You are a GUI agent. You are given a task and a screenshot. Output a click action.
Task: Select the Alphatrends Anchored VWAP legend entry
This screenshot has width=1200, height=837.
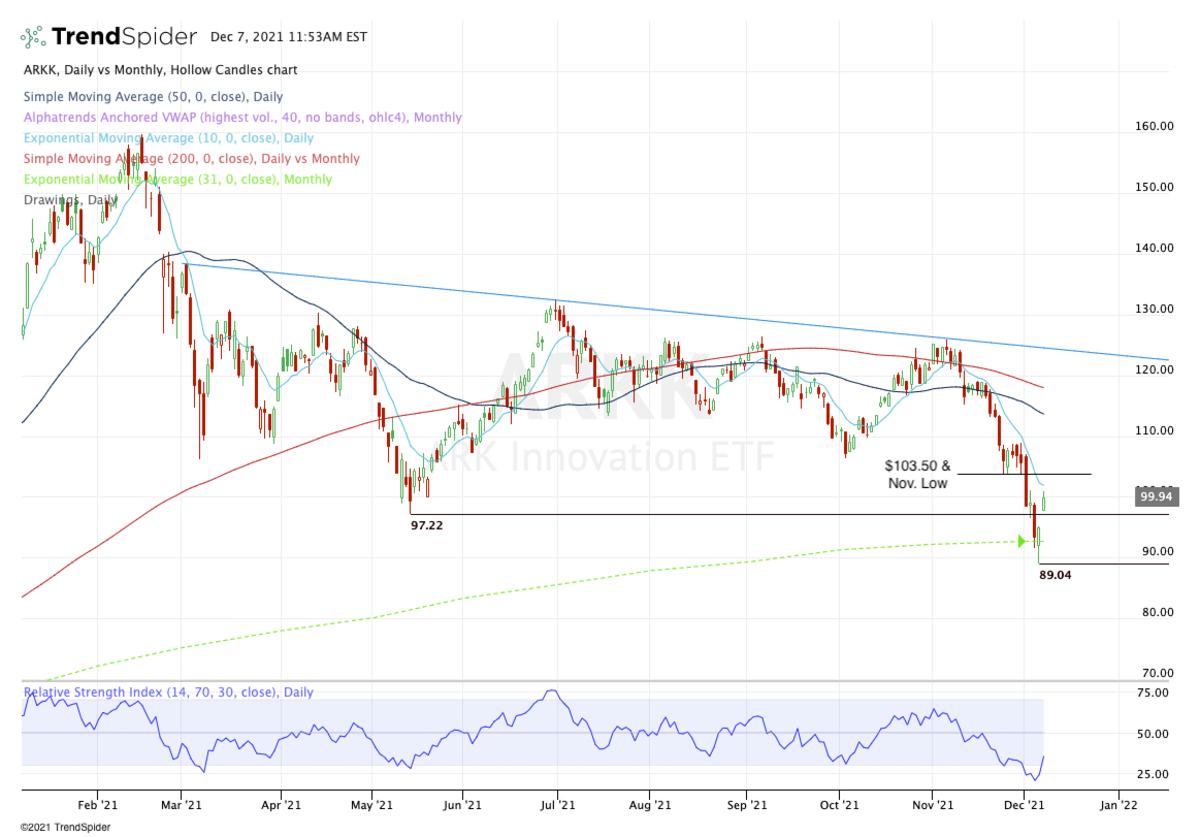point(241,117)
